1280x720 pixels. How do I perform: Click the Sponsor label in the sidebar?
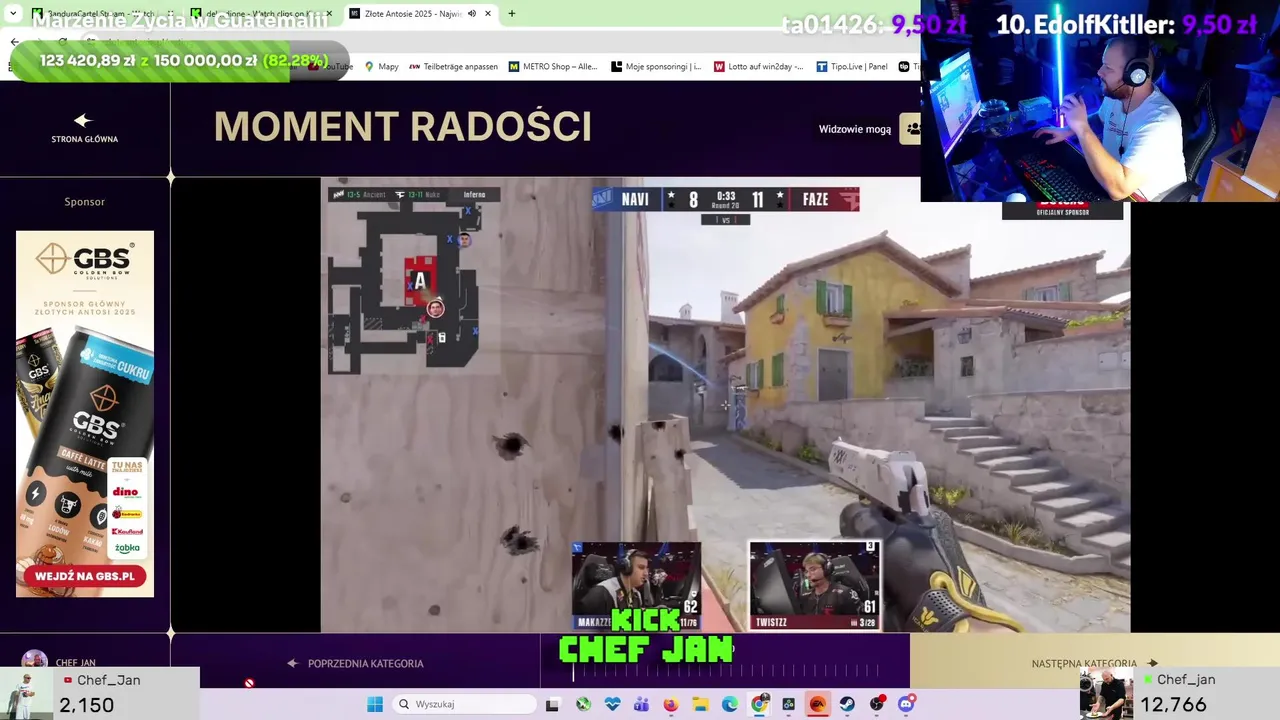(x=85, y=202)
